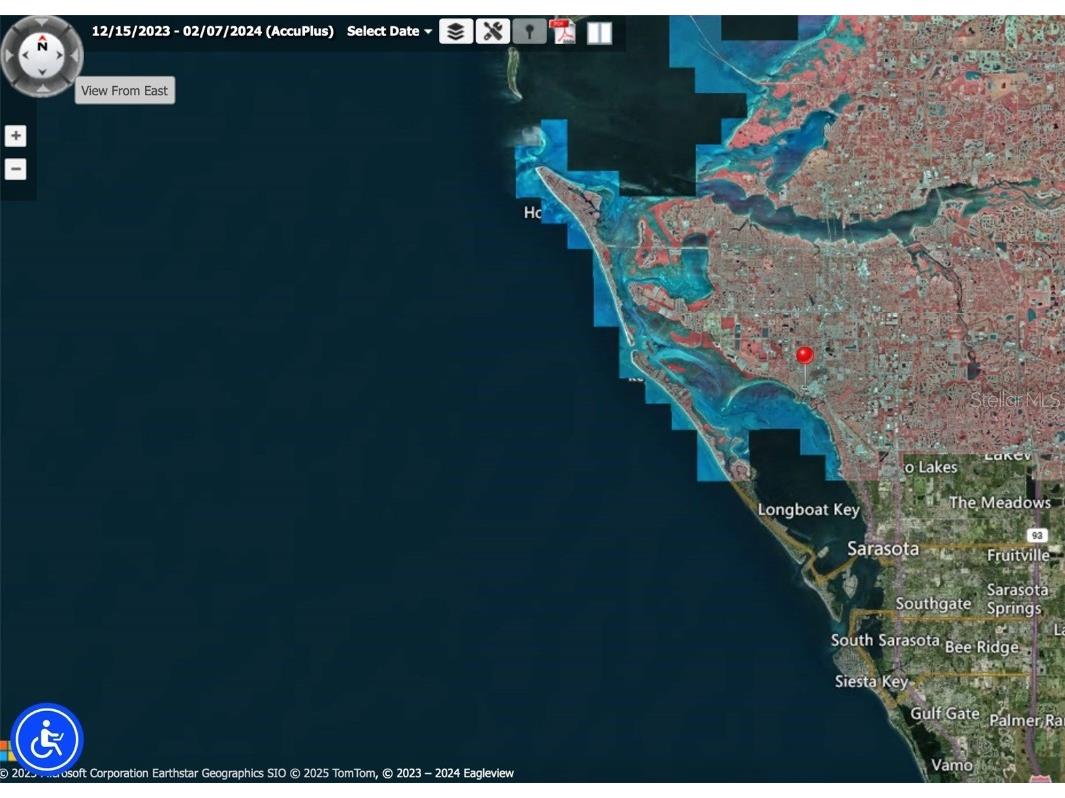Click the Siesta Key map label
Viewport: 1065px width, 798px height.
point(871,682)
